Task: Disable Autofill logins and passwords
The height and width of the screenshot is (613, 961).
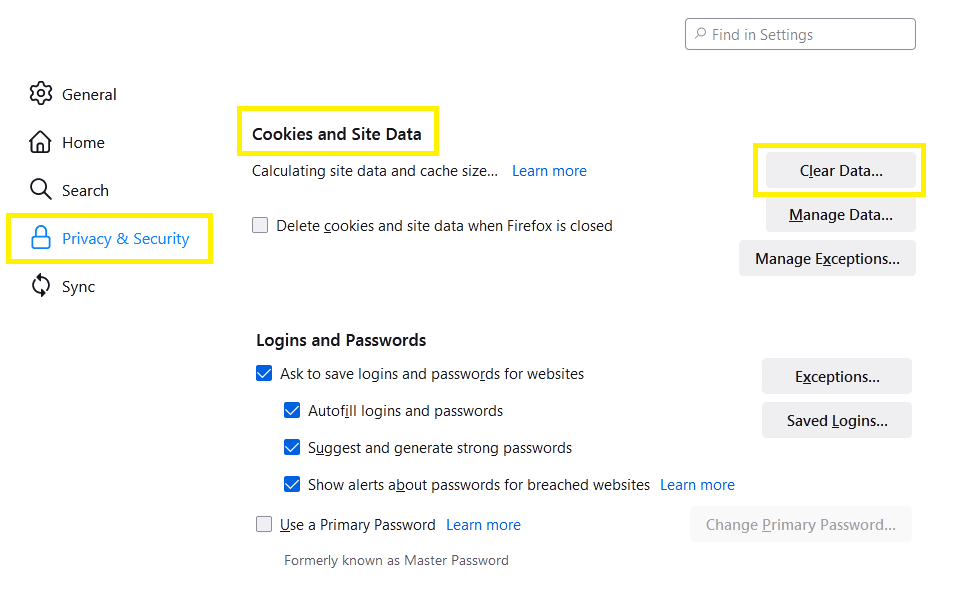Action: pyautogui.click(x=292, y=410)
